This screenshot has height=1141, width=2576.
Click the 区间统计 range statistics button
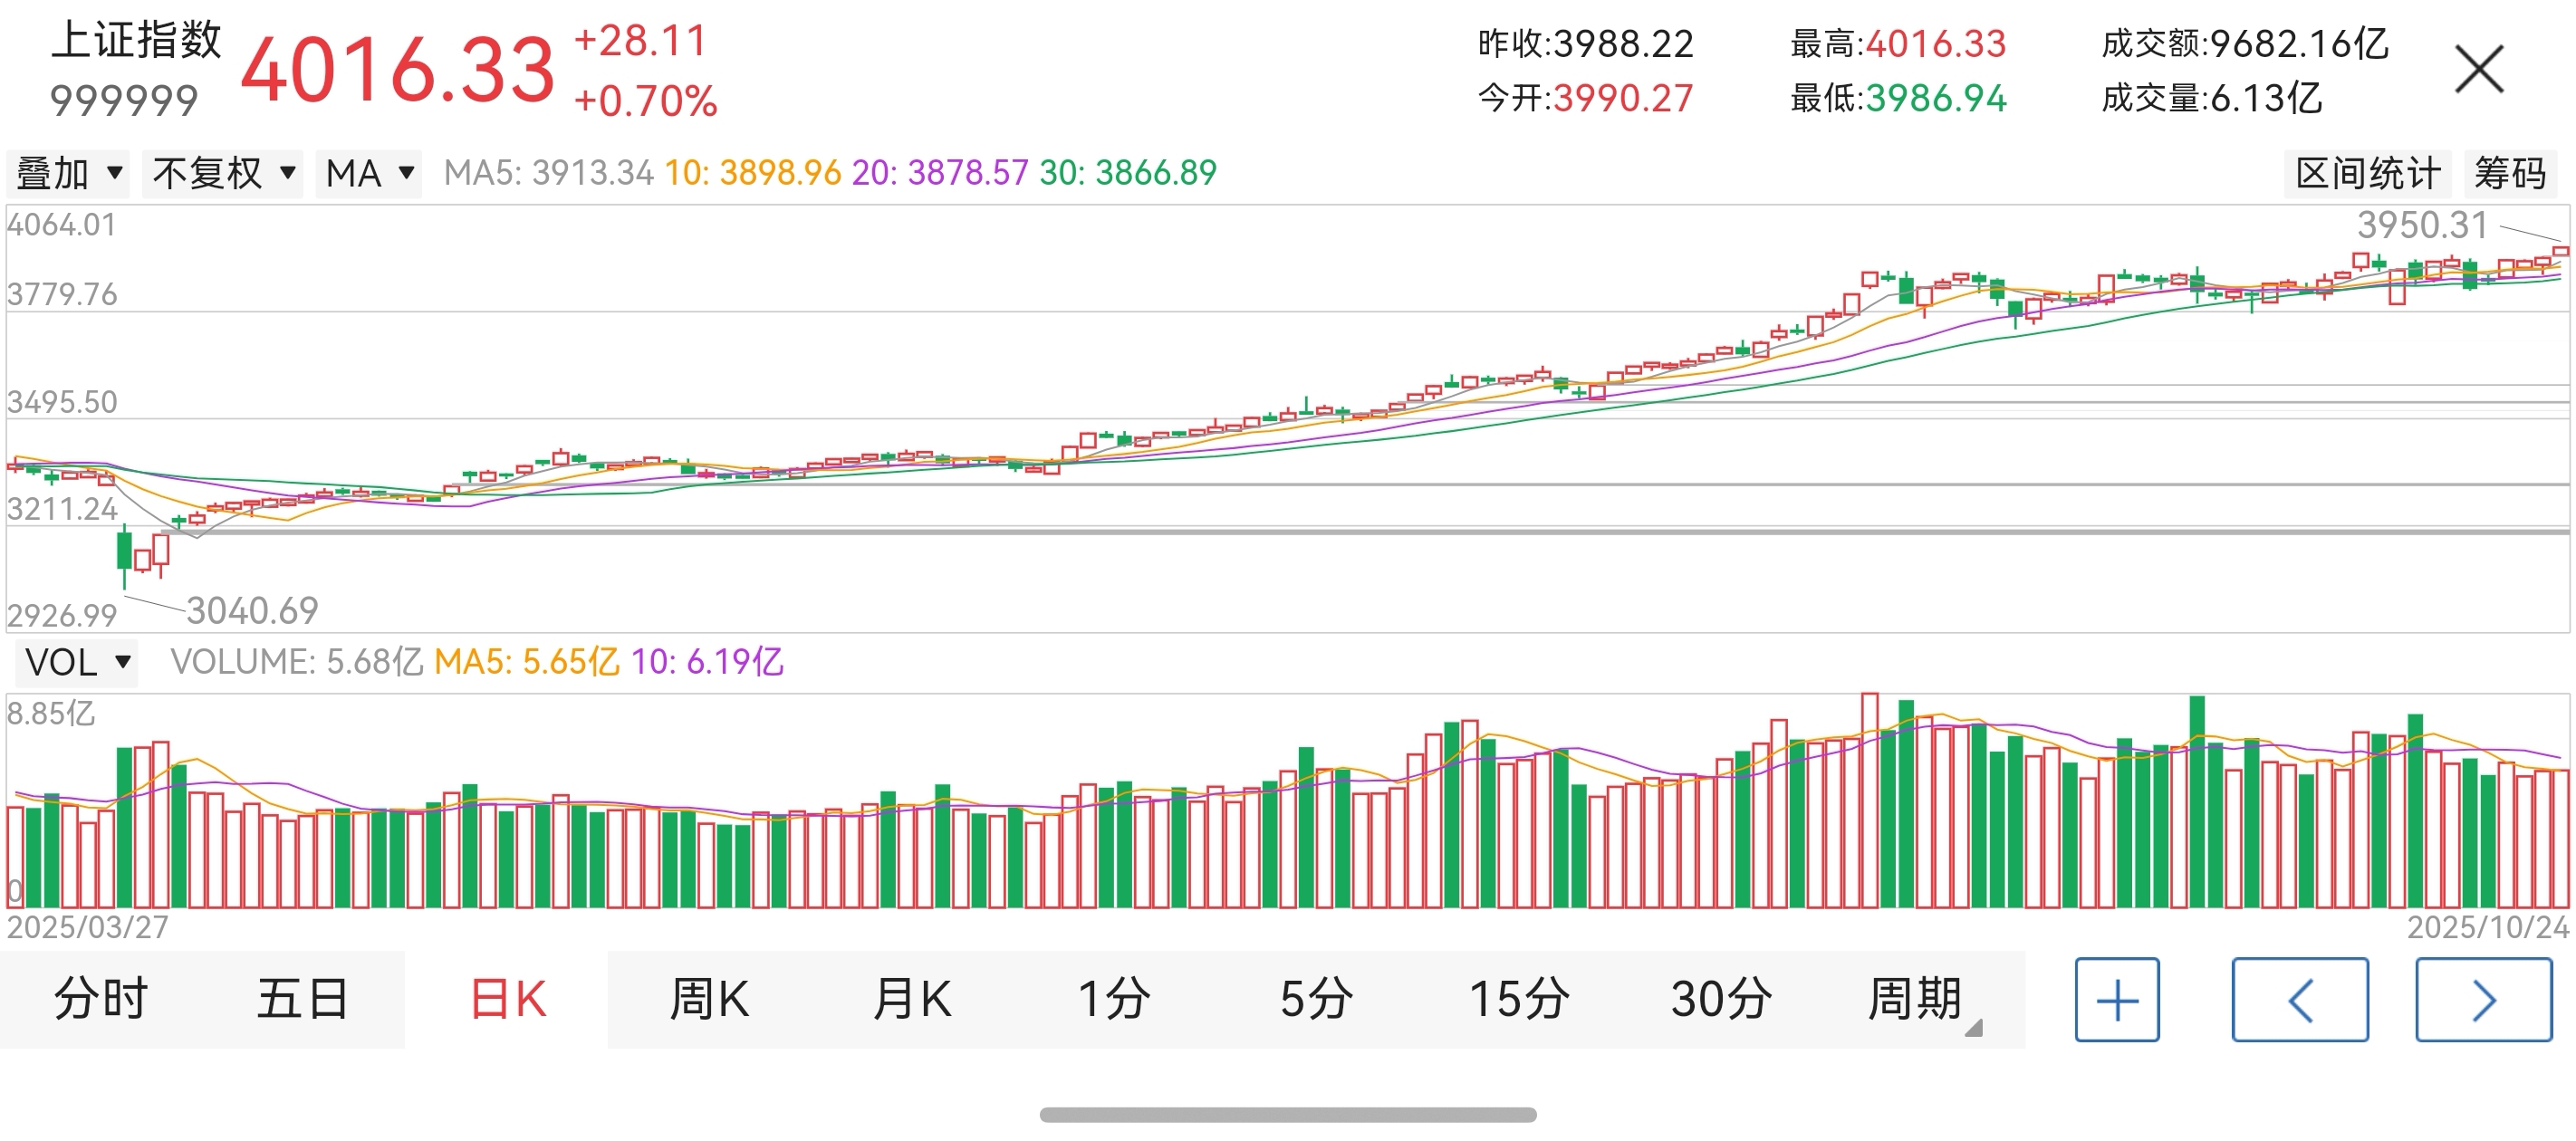click(2367, 173)
